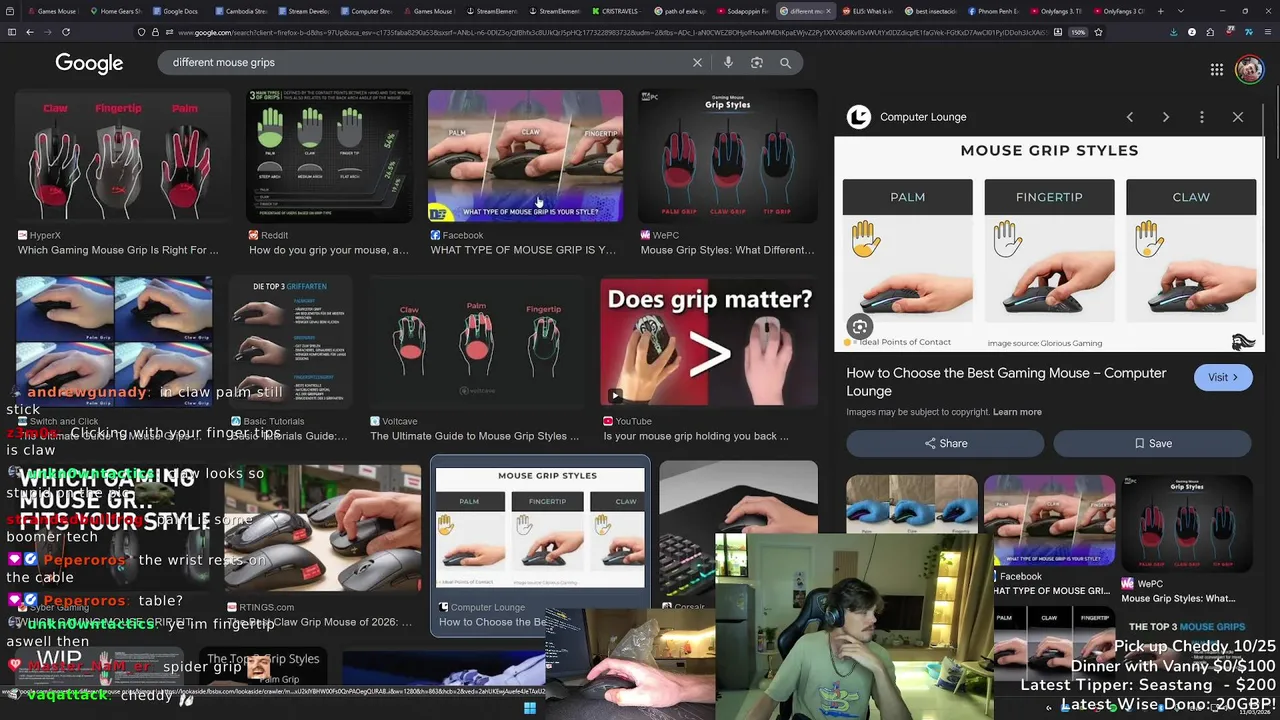Open 'Which Gaming Mouse Grip Is Right' link

click(118, 250)
